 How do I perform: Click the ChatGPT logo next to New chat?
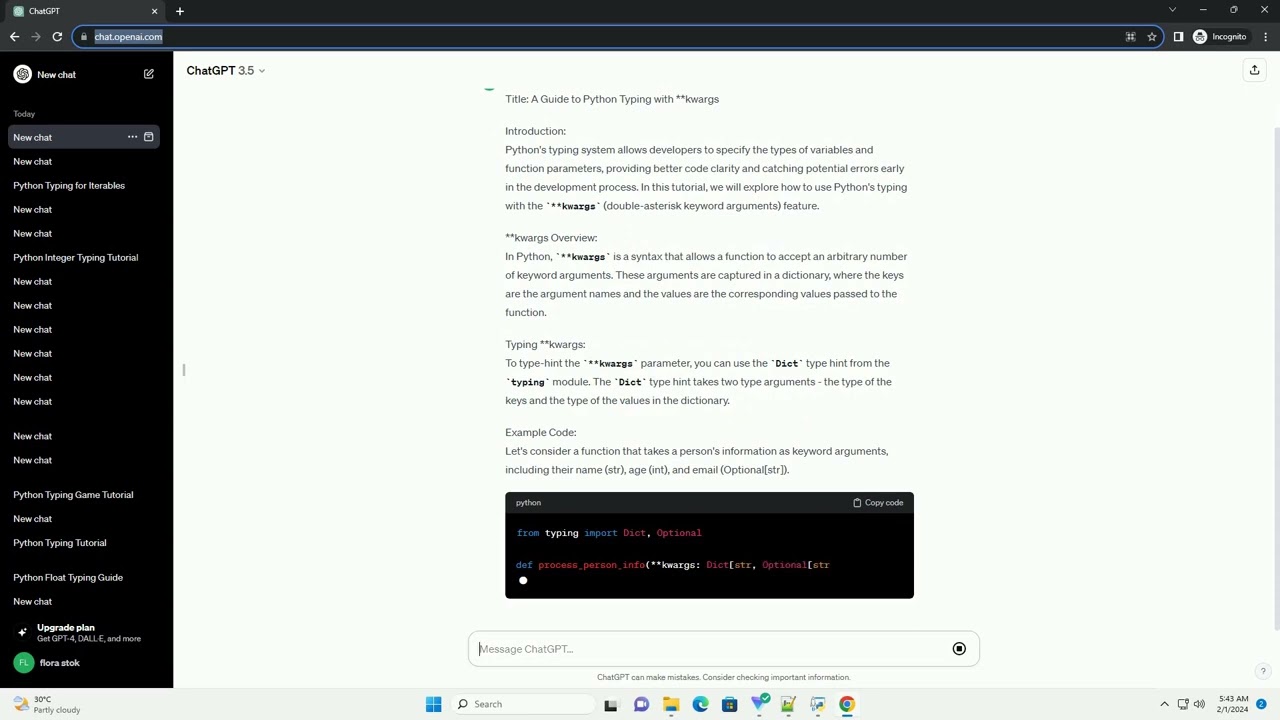pyautogui.click(x=22, y=74)
